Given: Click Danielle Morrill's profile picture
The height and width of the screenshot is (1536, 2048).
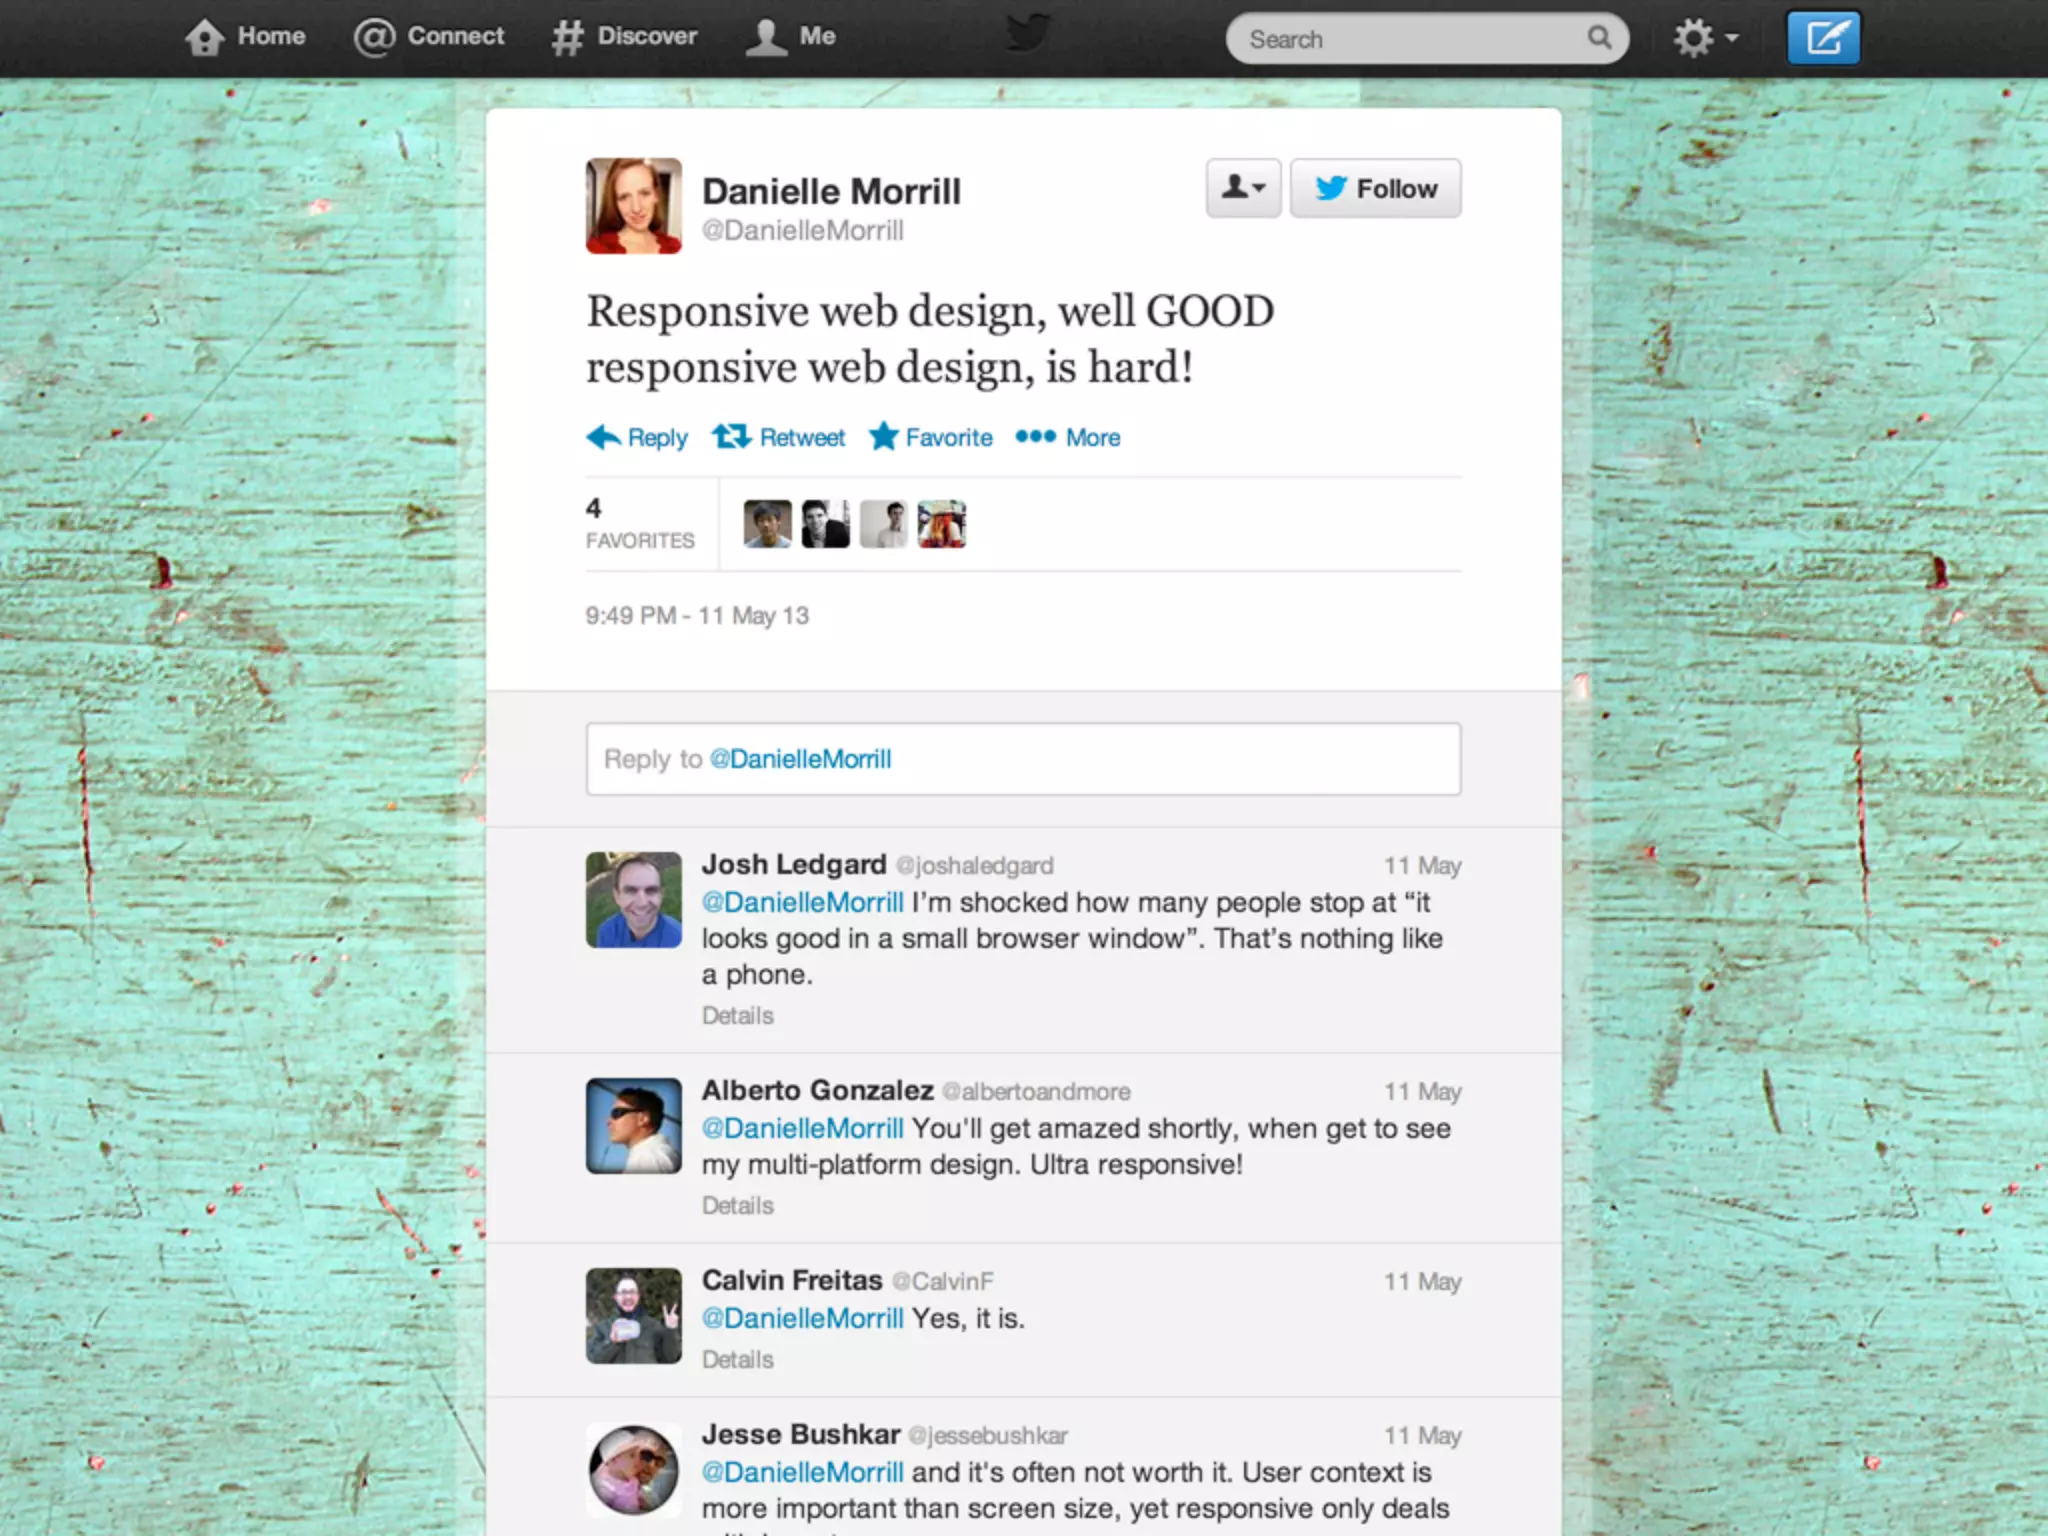Looking at the screenshot, I should [633, 206].
